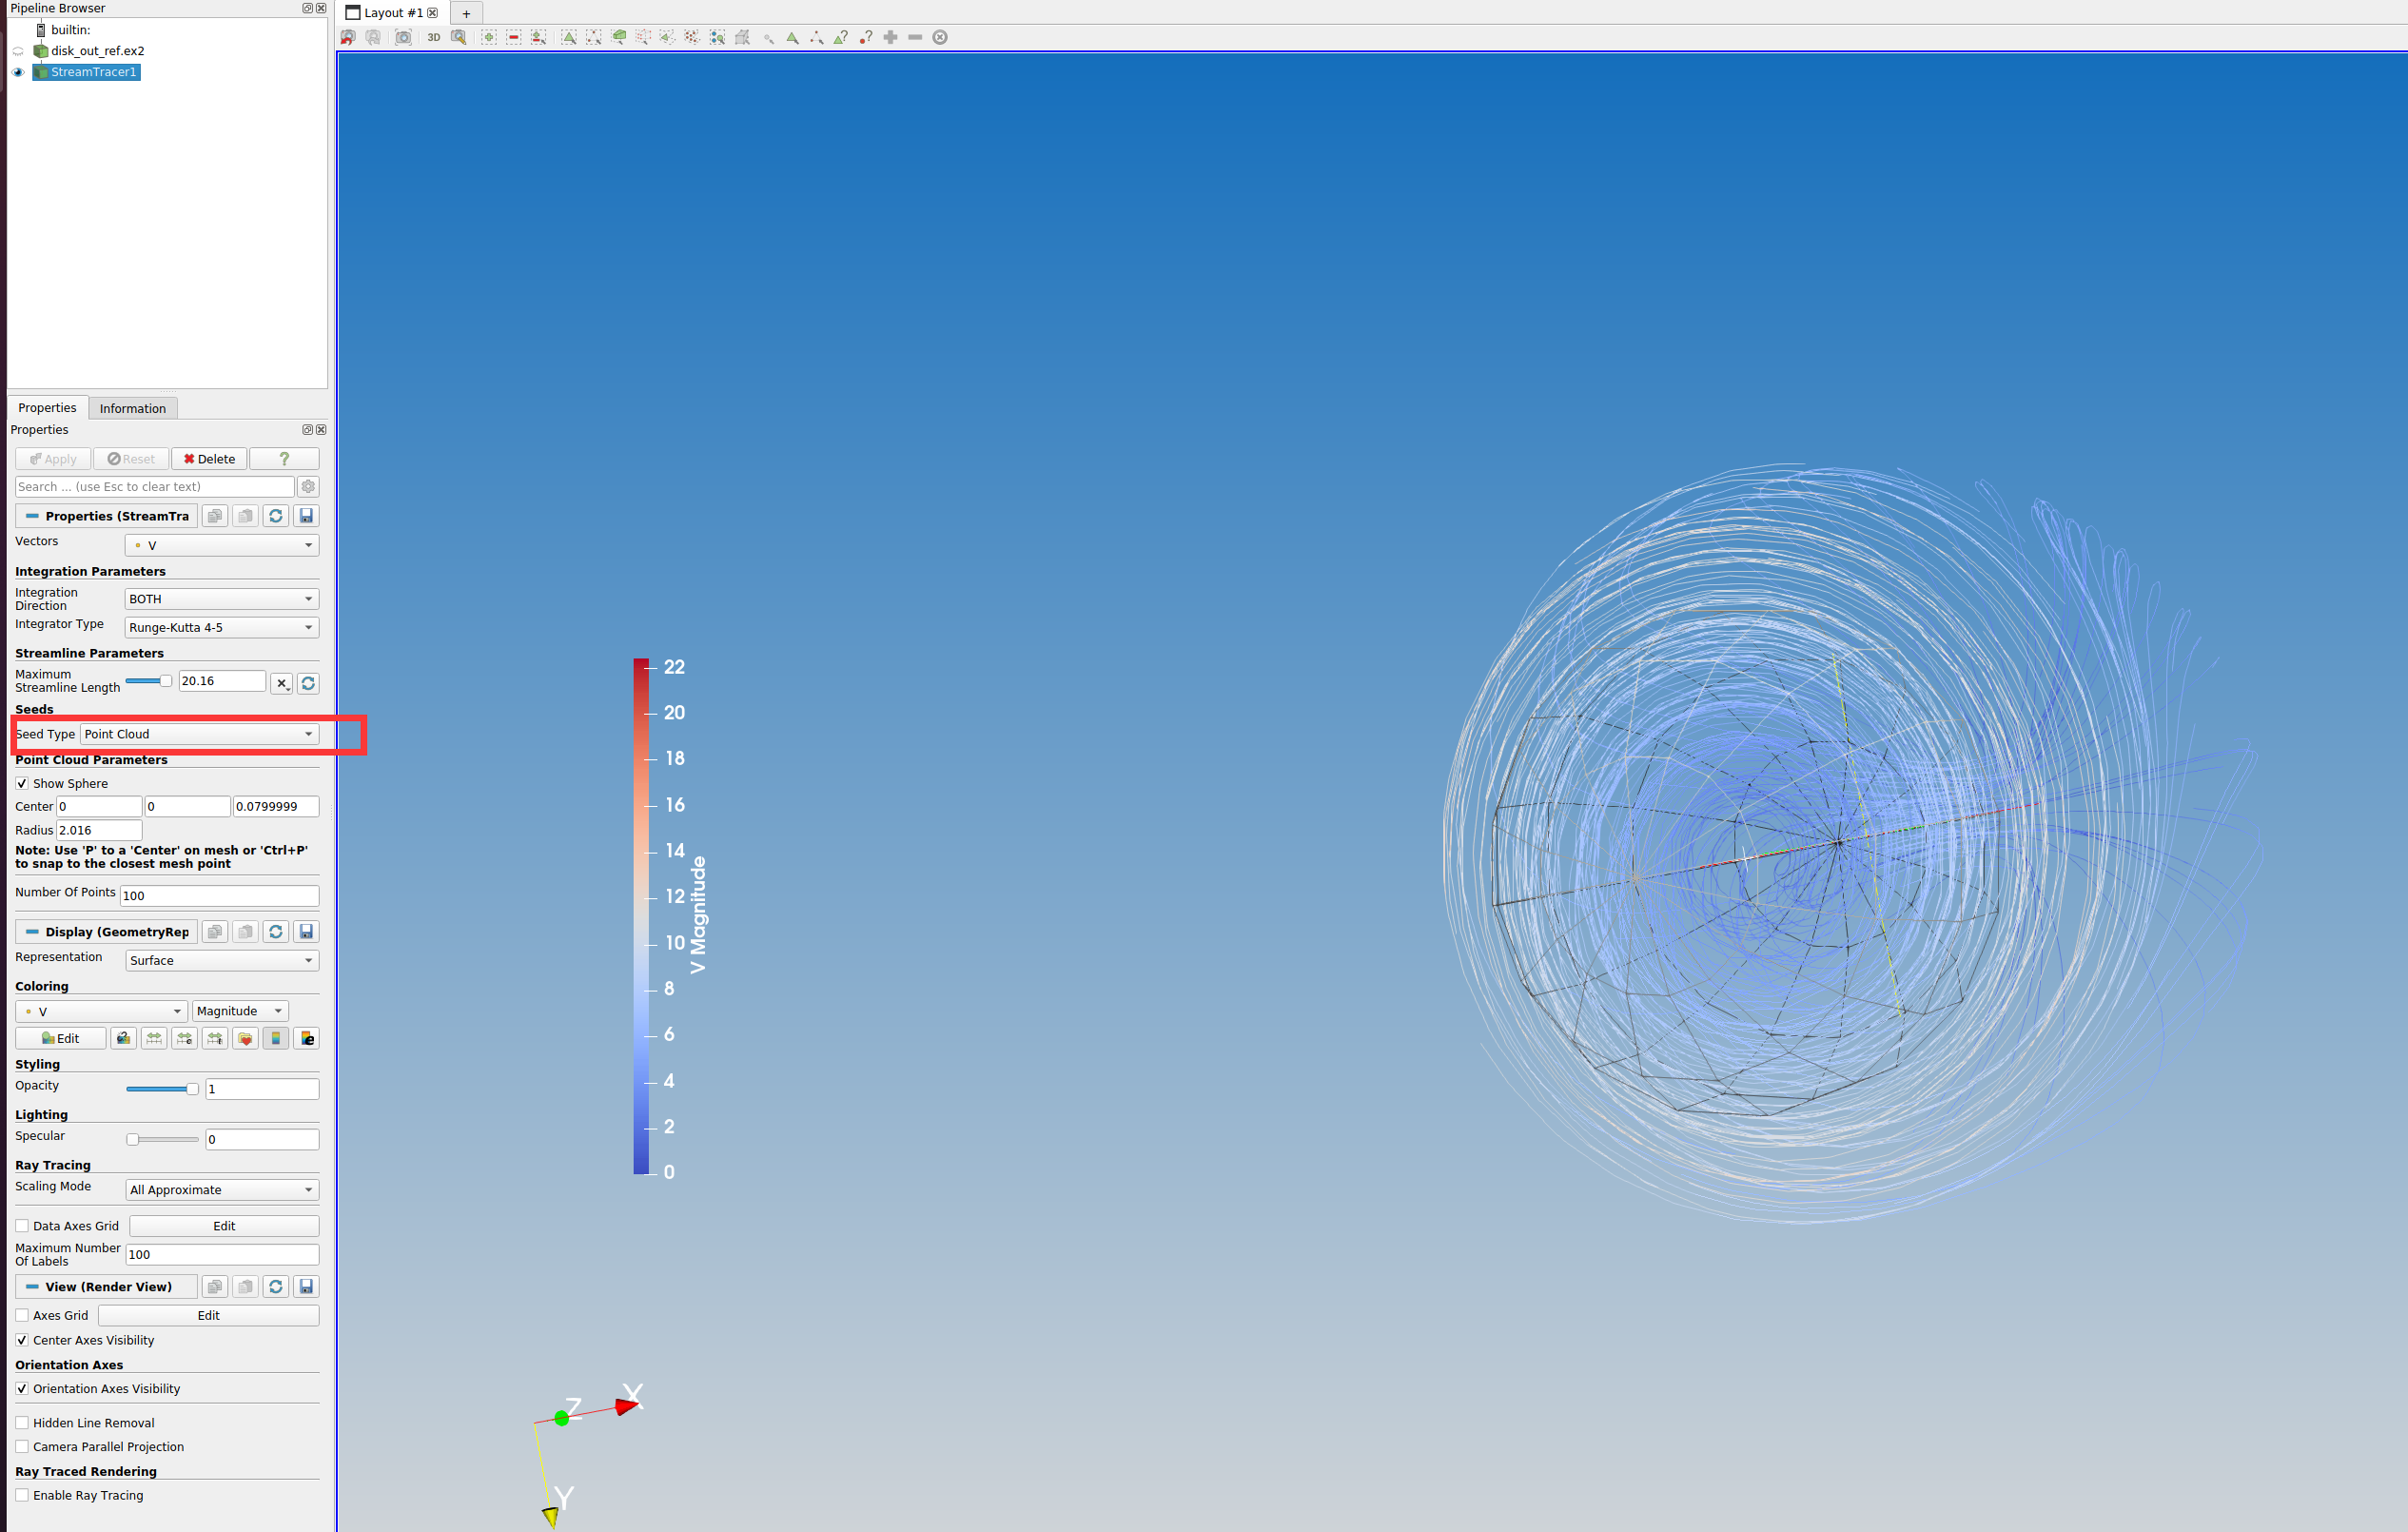Open the Representation Surface dropdown
Image resolution: width=2408 pixels, height=1532 pixels.
click(x=220, y=959)
